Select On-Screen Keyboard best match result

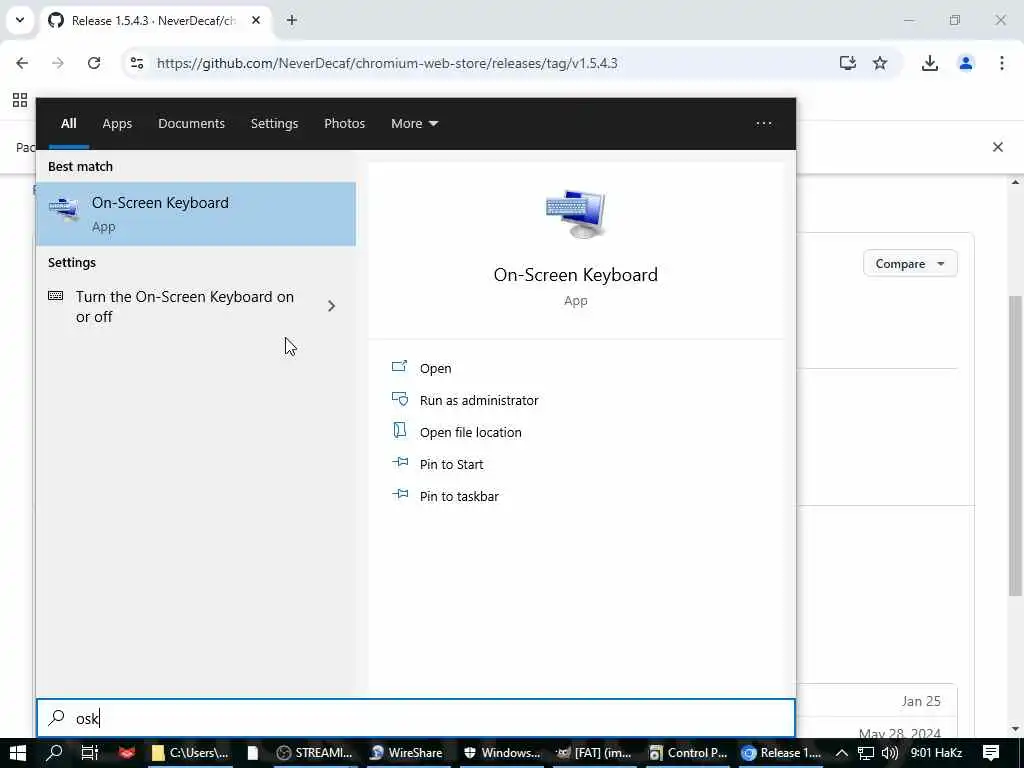196,214
